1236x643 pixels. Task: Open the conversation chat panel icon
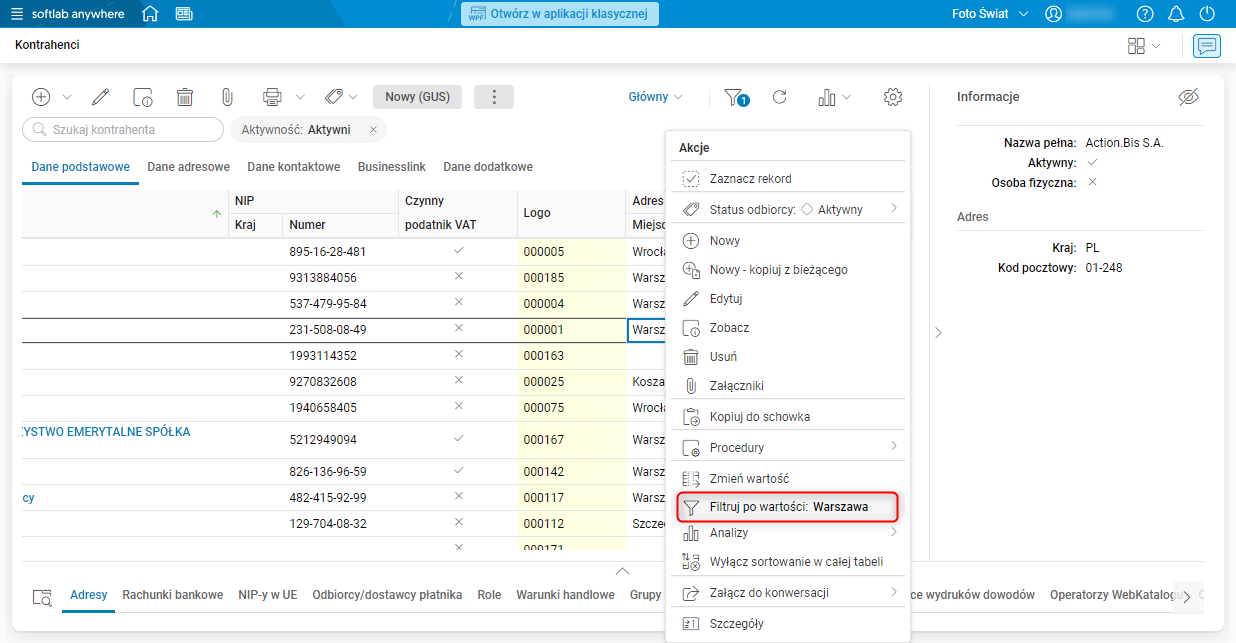tap(1207, 46)
